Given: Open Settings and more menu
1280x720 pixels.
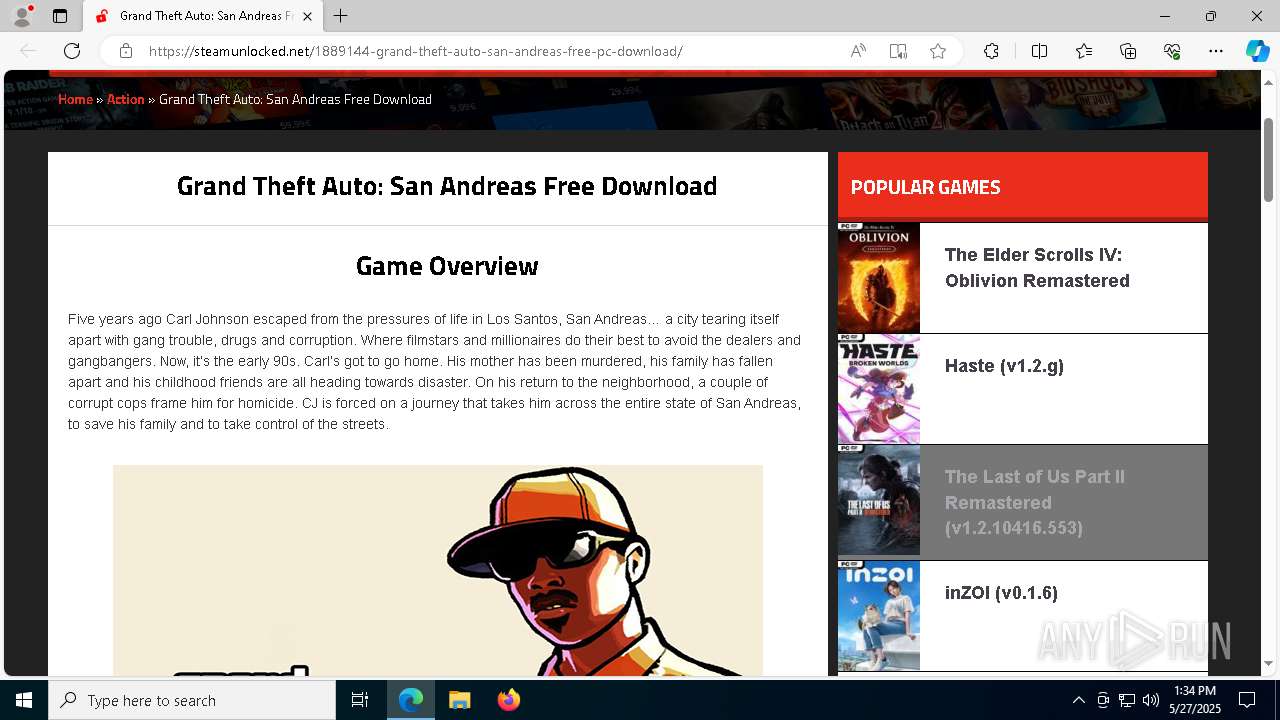Looking at the screenshot, I should [x=1216, y=51].
